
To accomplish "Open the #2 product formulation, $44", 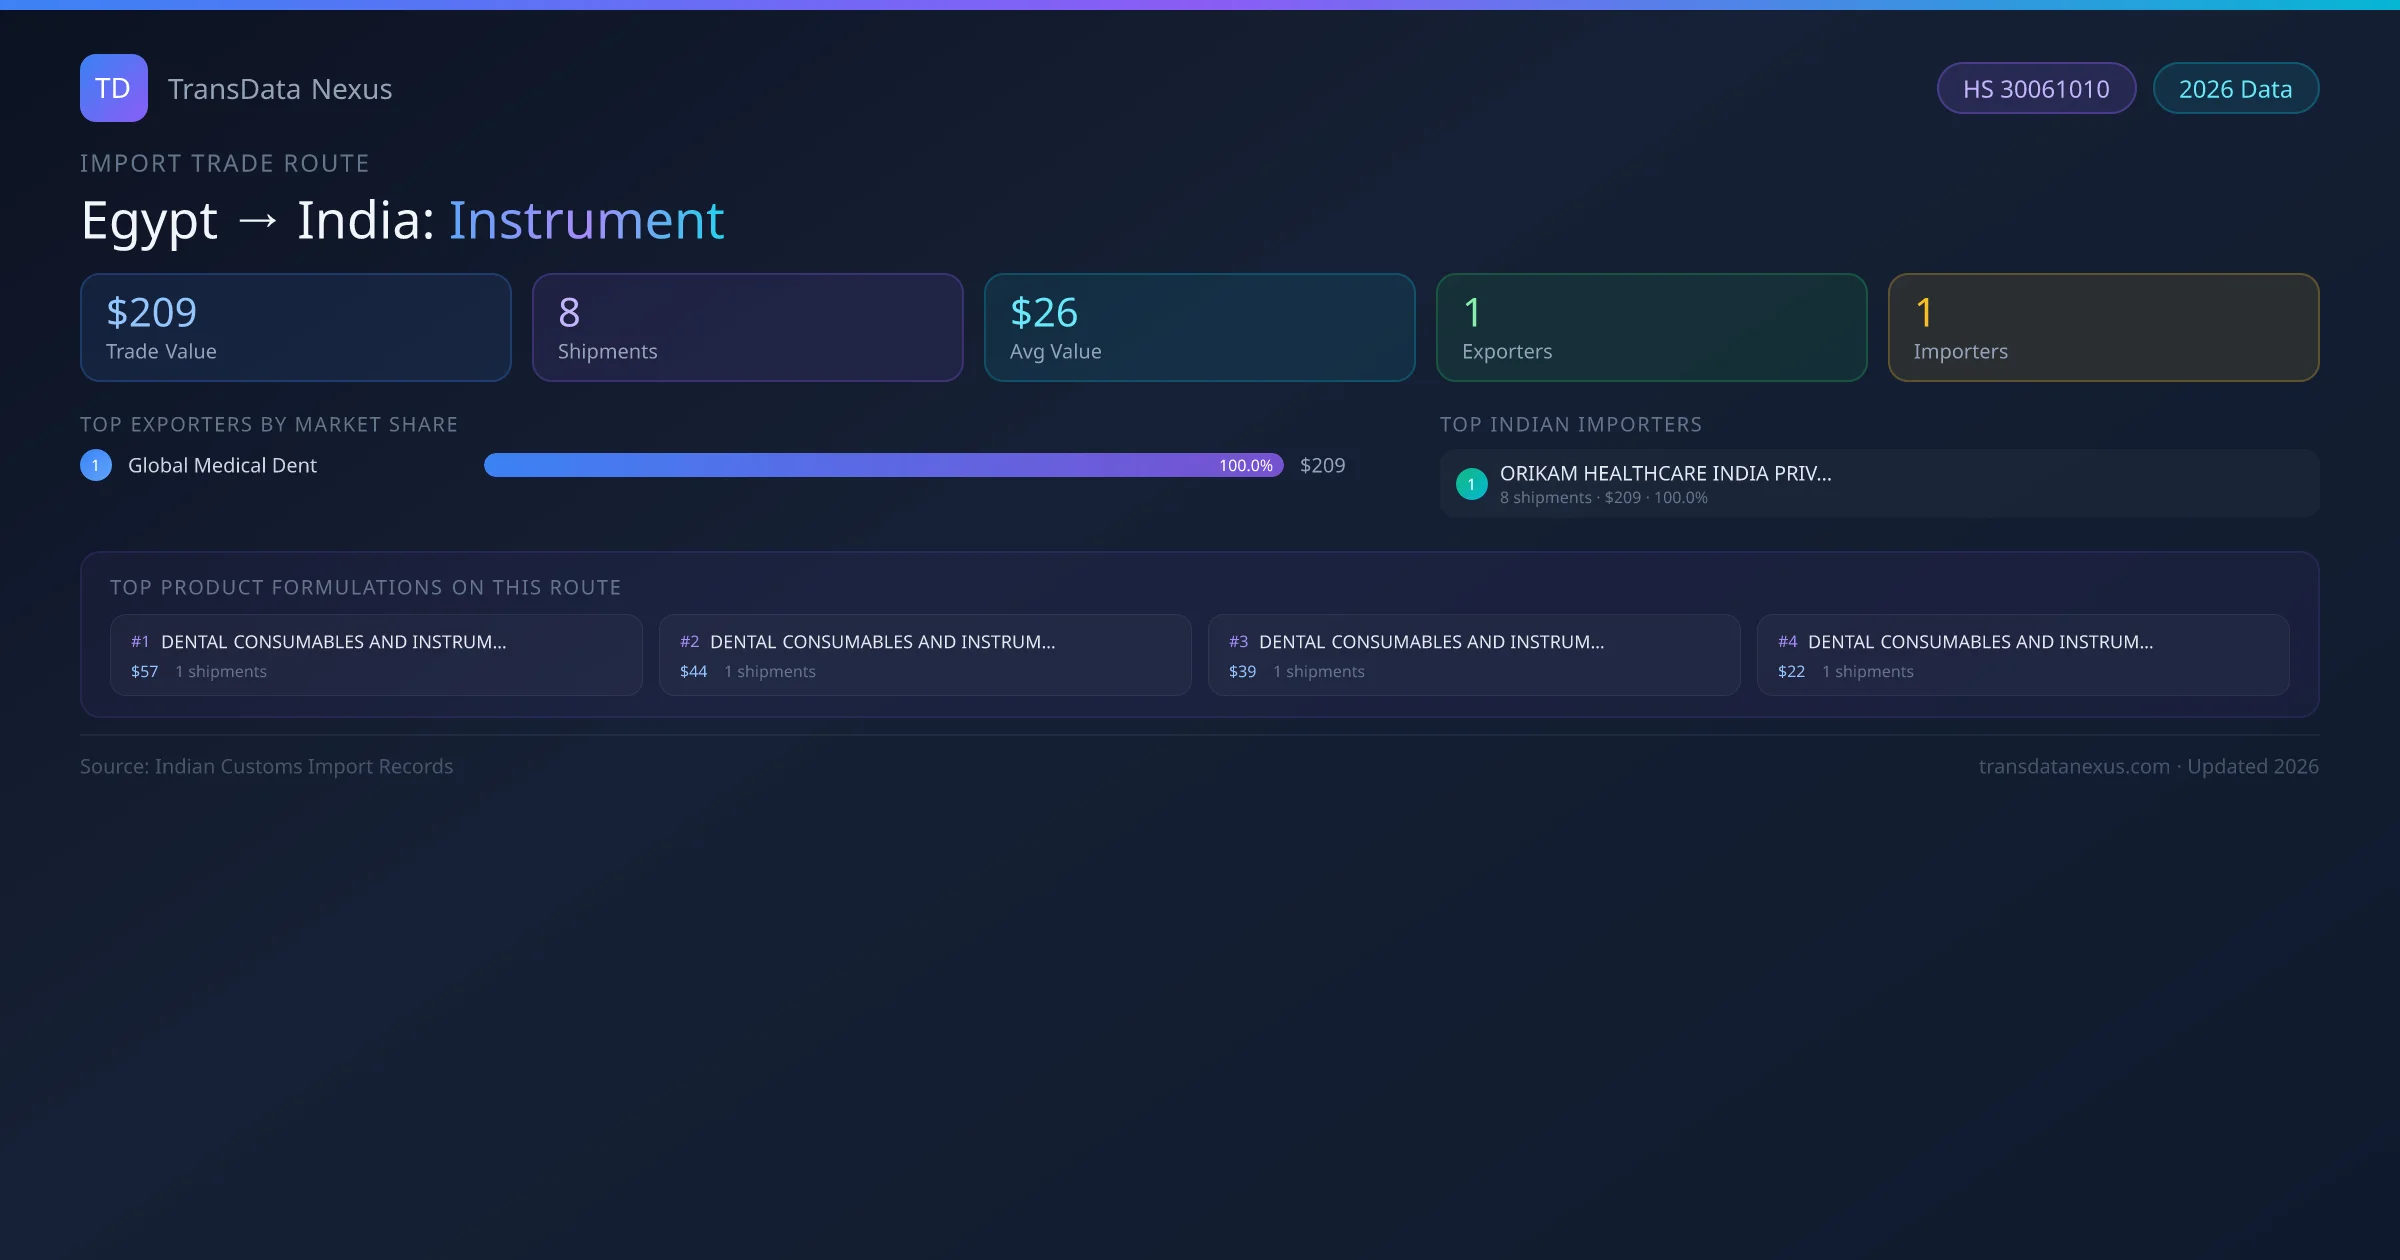I will pyautogui.click(x=925, y=655).
